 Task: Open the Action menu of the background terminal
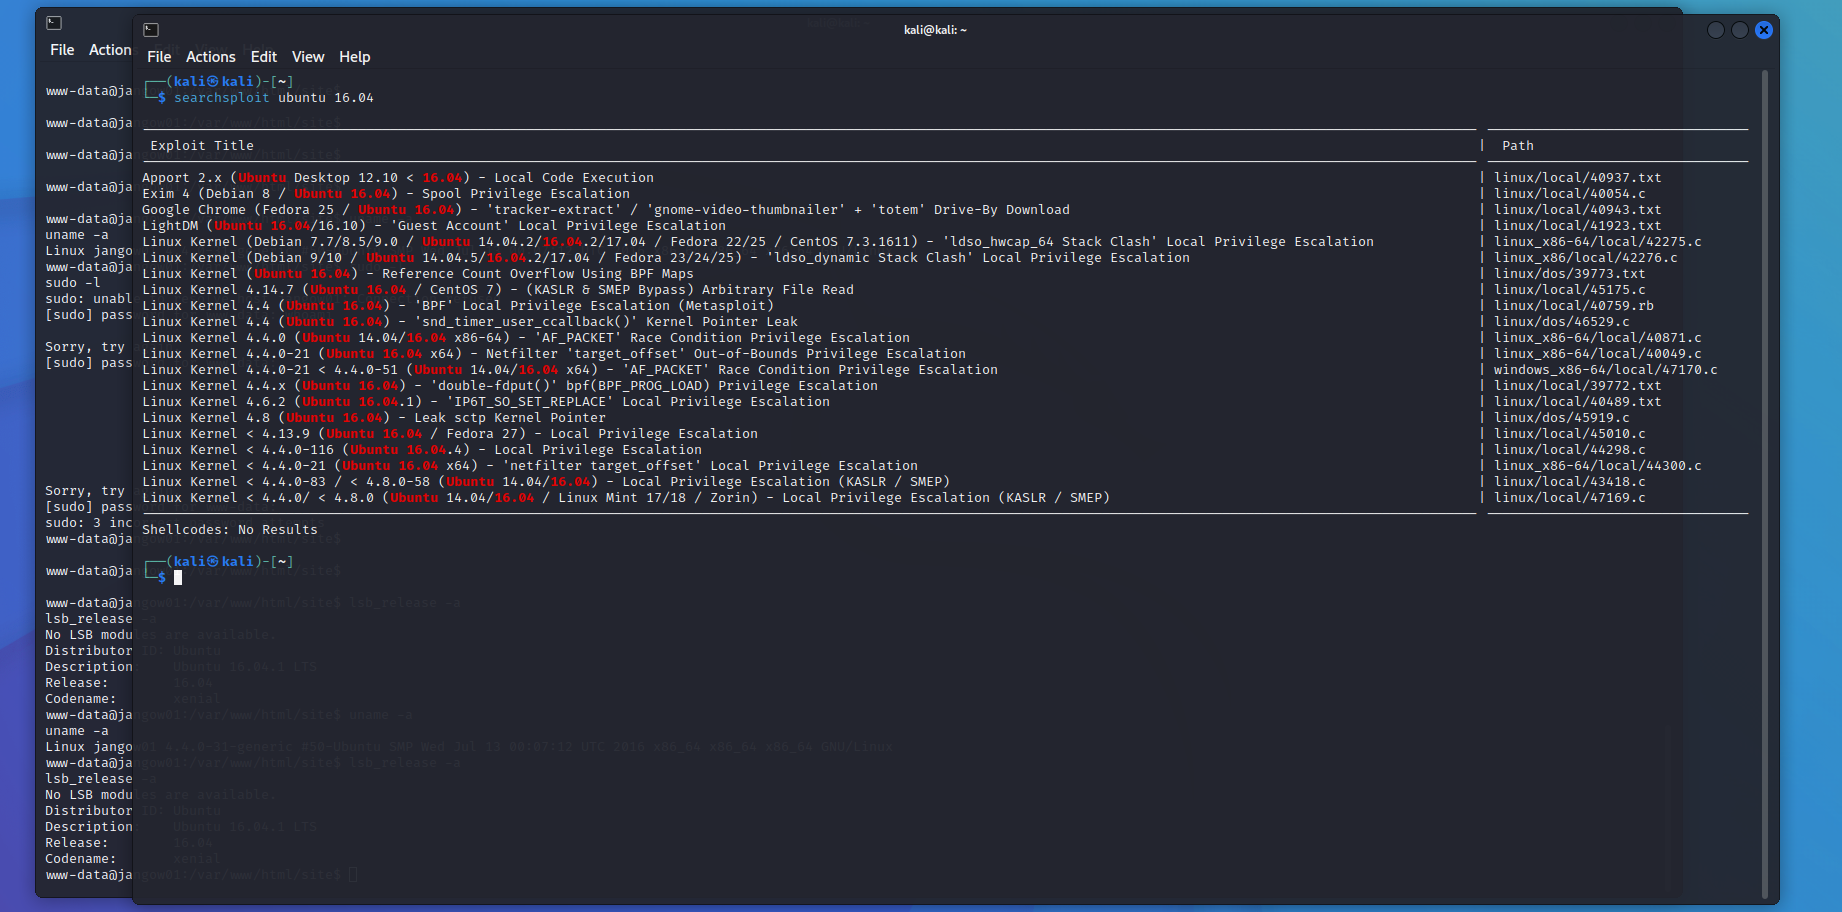pos(110,50)
